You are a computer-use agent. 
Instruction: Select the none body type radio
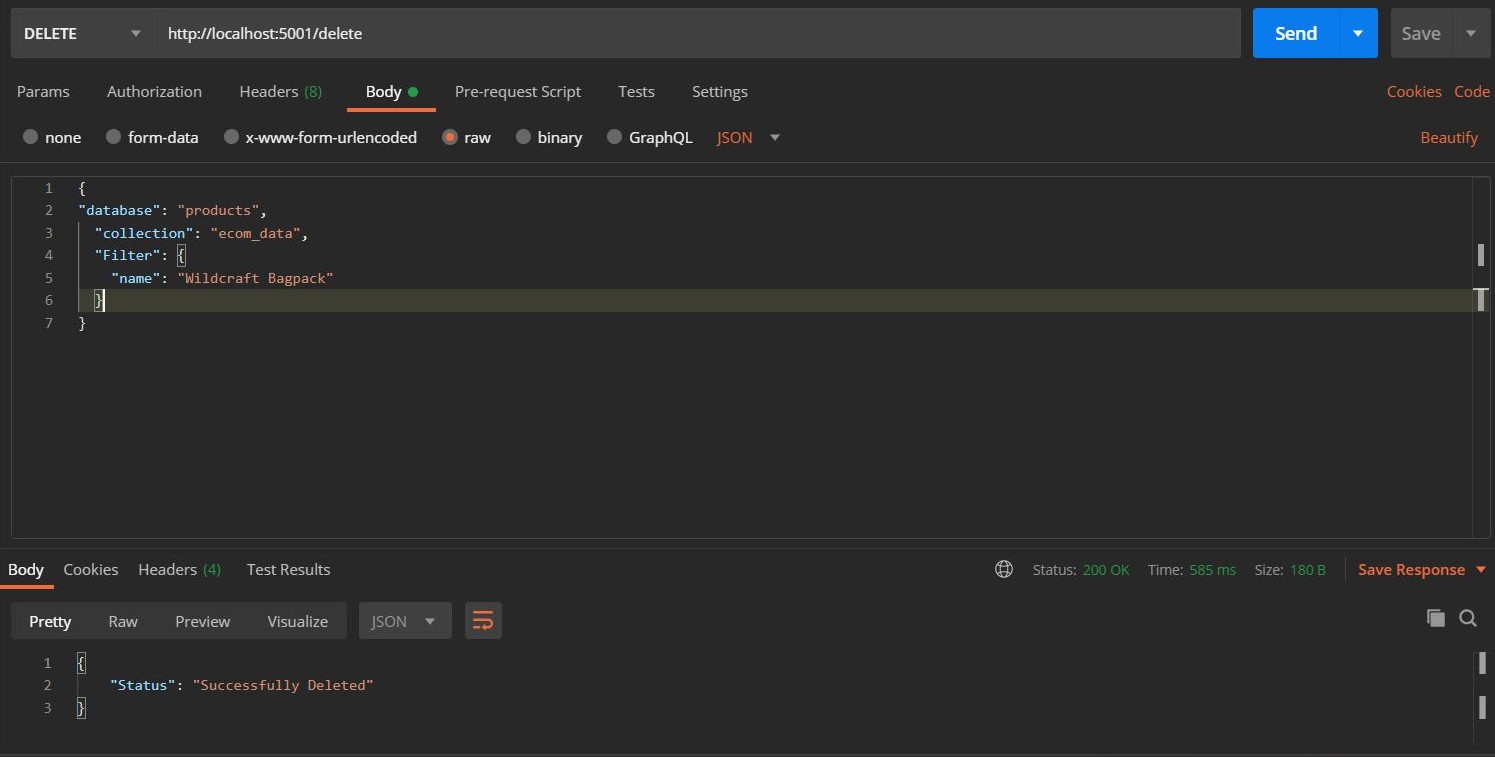coord(31,137)
